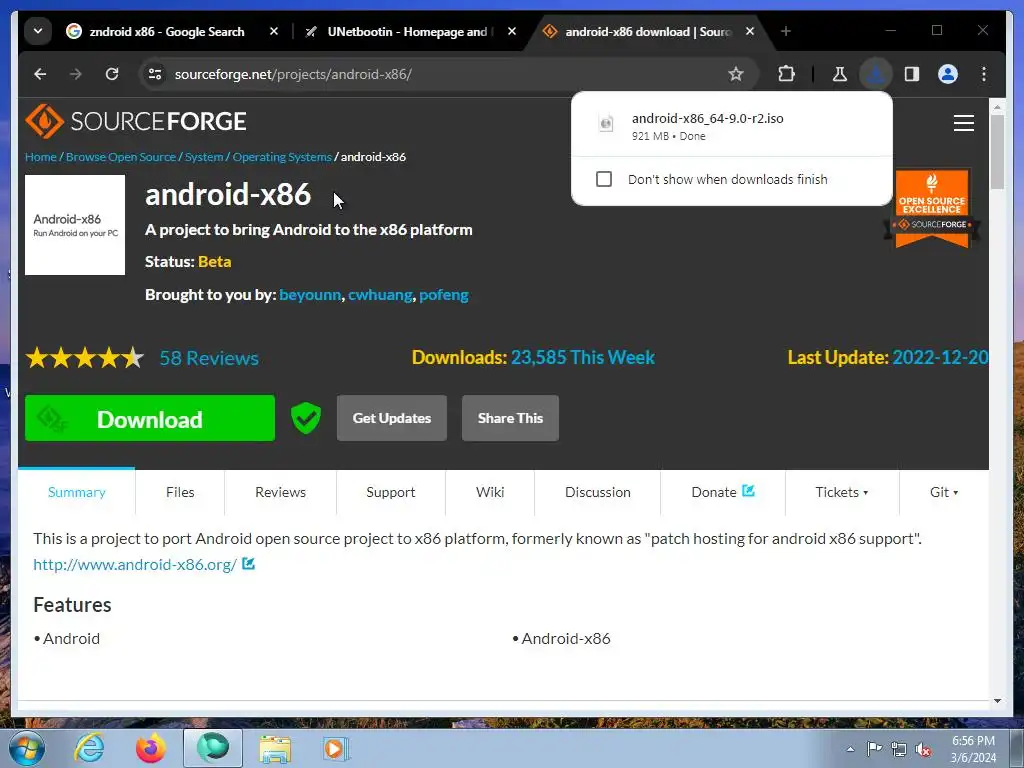
Task: Open media player icon on taskbar
Action: pos(336,748)
